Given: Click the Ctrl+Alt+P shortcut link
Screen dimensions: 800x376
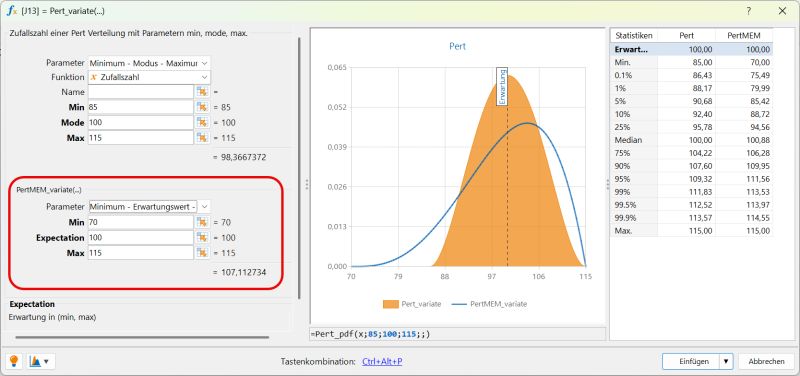Looking at the screenshot, I should pyautogui.click(x=382, y=361).
